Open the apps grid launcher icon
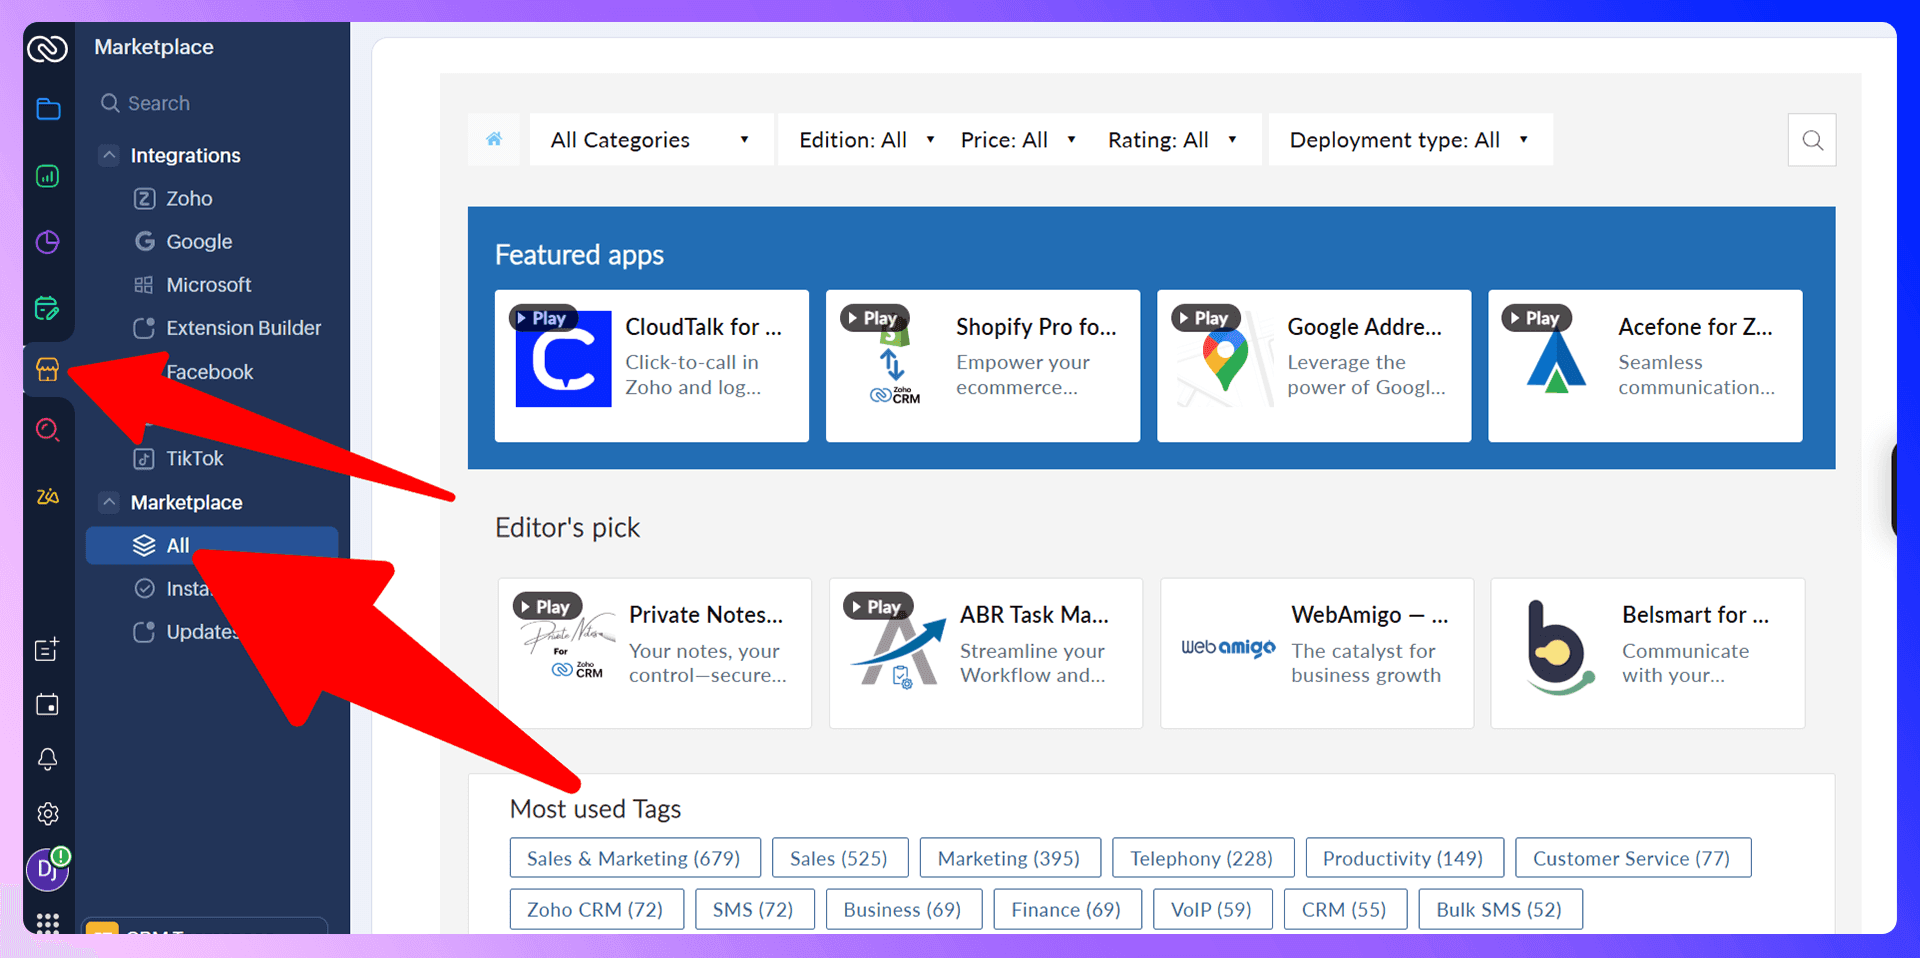The height and width of the screenshot is (958, 1920). (48, 922)
